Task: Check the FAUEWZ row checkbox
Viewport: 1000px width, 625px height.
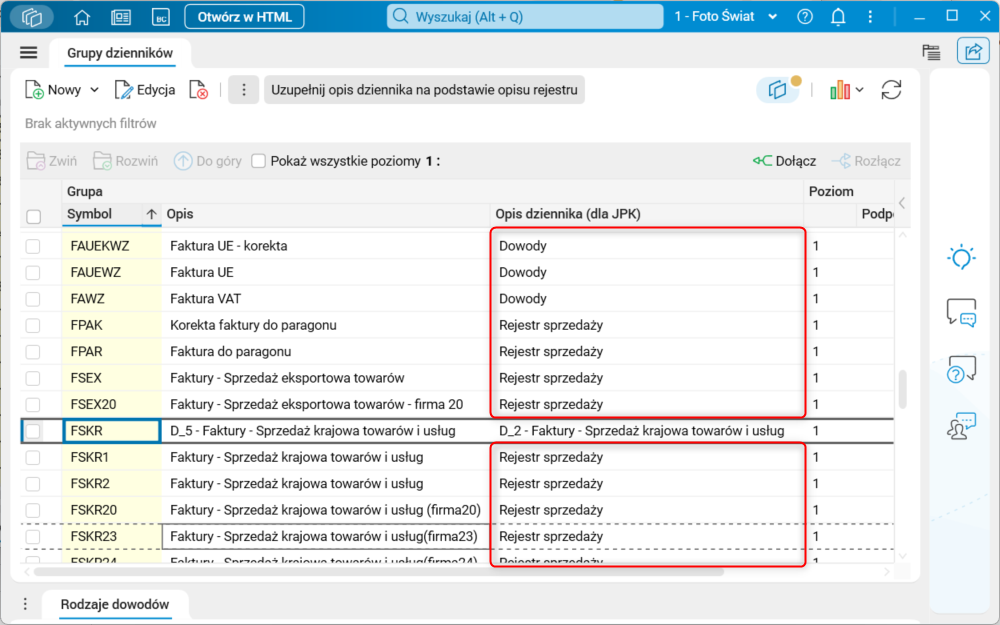Action: (33, 272)
